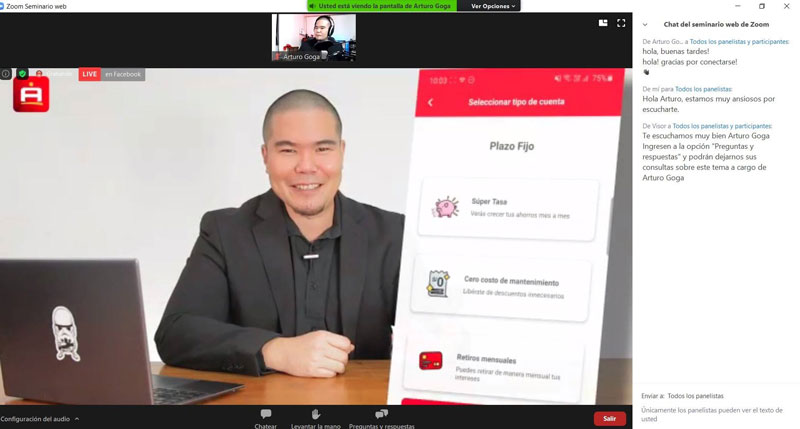Click 'Chat del seminario web de Zoom' title
The height and width of the screenshot is (429, 800).
[x=716, y=24]
